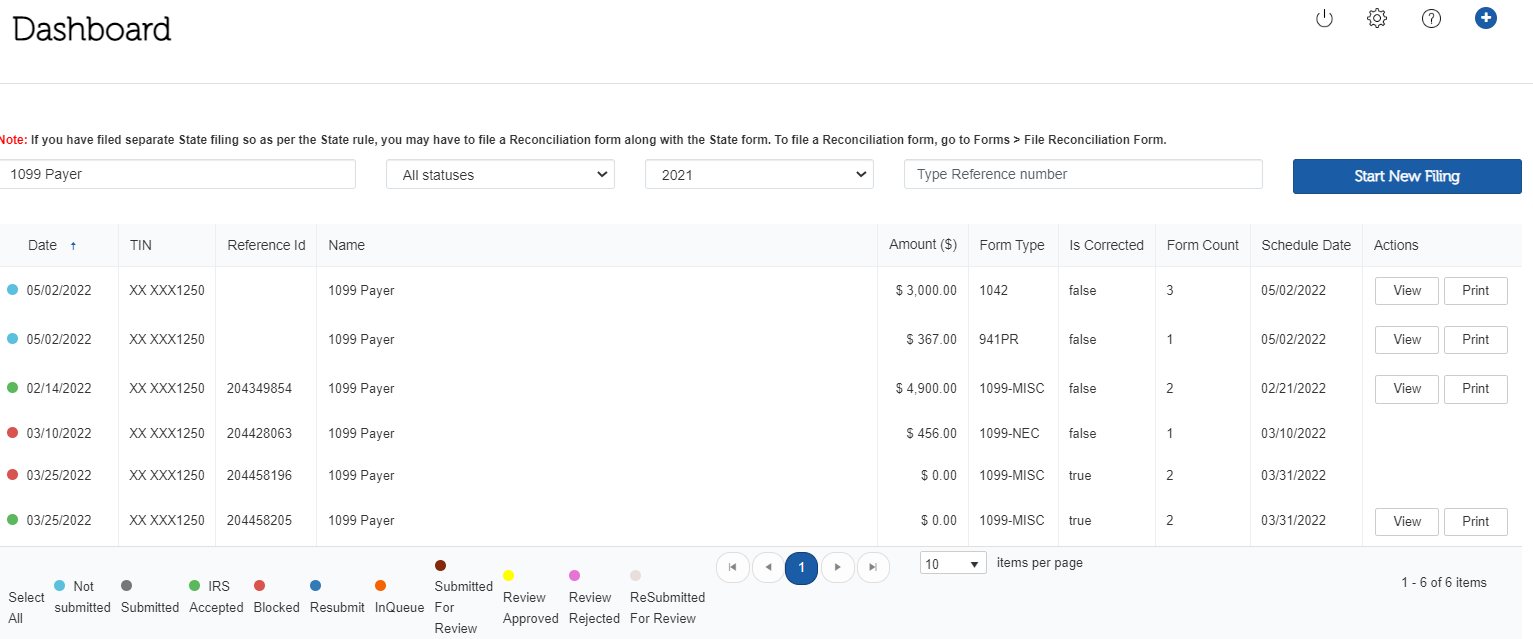
Task: Sort by the Form Count column header
Action: tap(1203, 245)
